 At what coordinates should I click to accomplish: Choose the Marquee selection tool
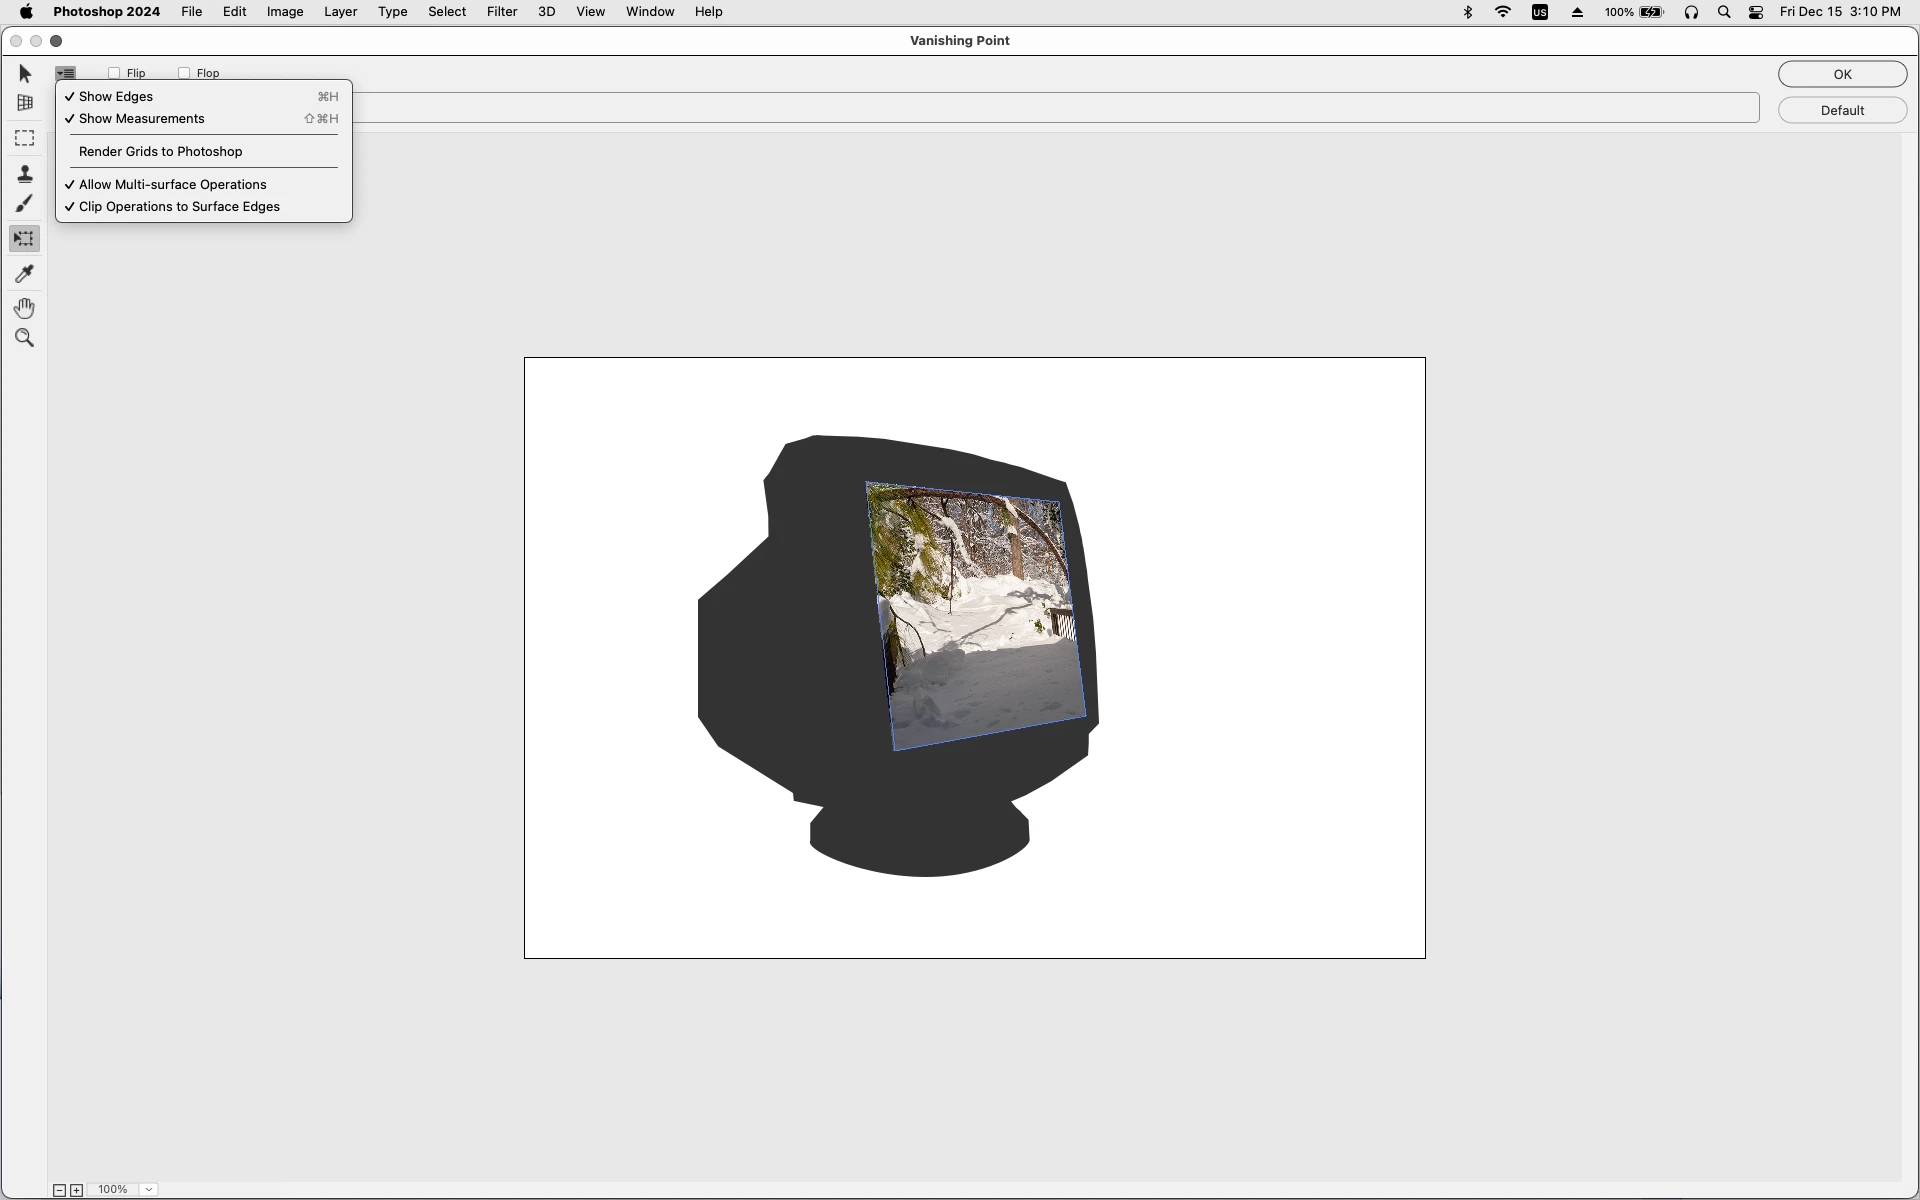click(25, 138)
